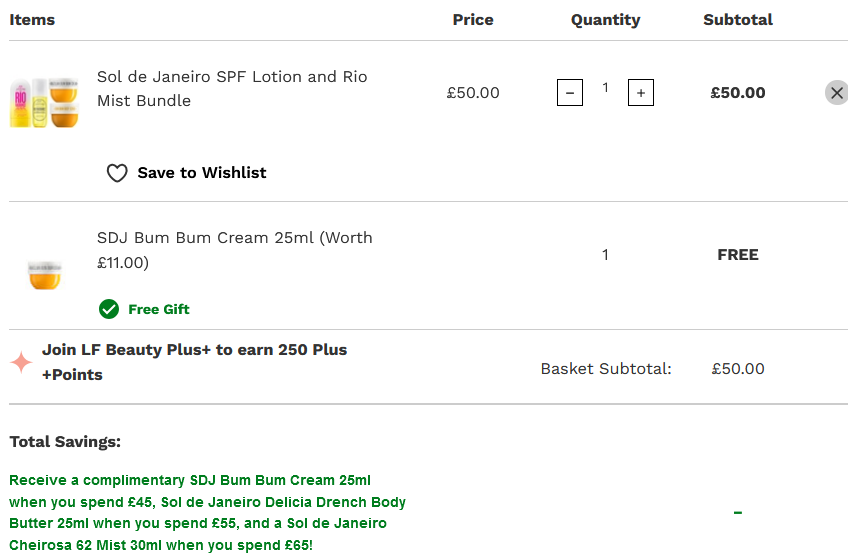Increase bundle quantity with plus button
Image resolution: width=848 pixels, height=559 pixels.
(x=641, y=93)
